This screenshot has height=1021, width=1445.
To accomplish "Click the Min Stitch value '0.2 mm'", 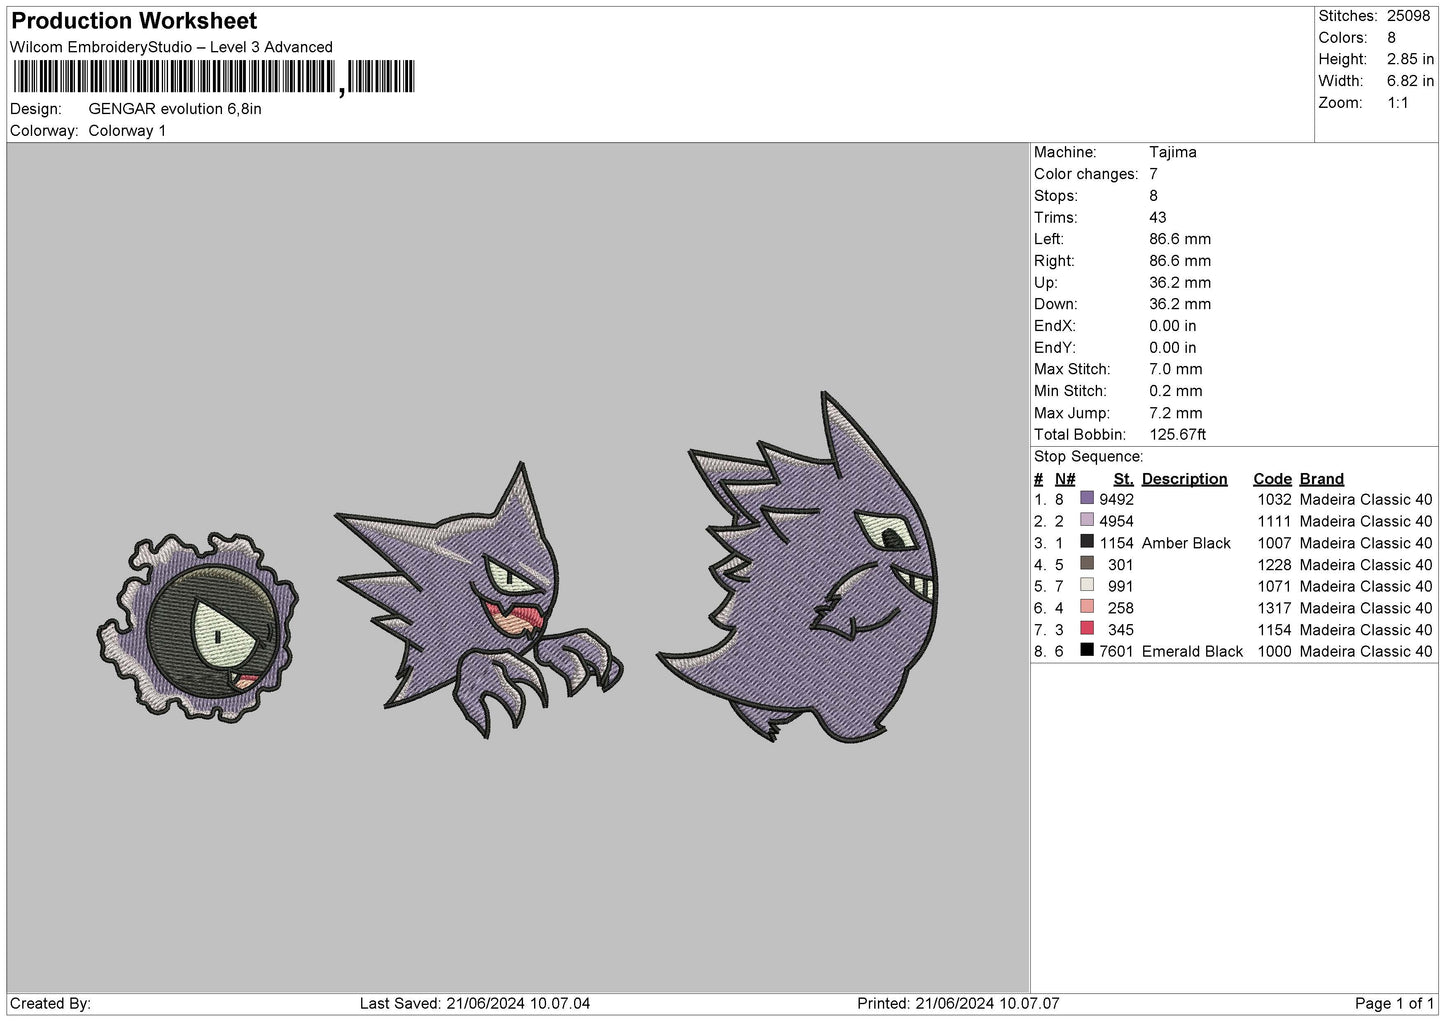I will click(x=1176, y=391).
